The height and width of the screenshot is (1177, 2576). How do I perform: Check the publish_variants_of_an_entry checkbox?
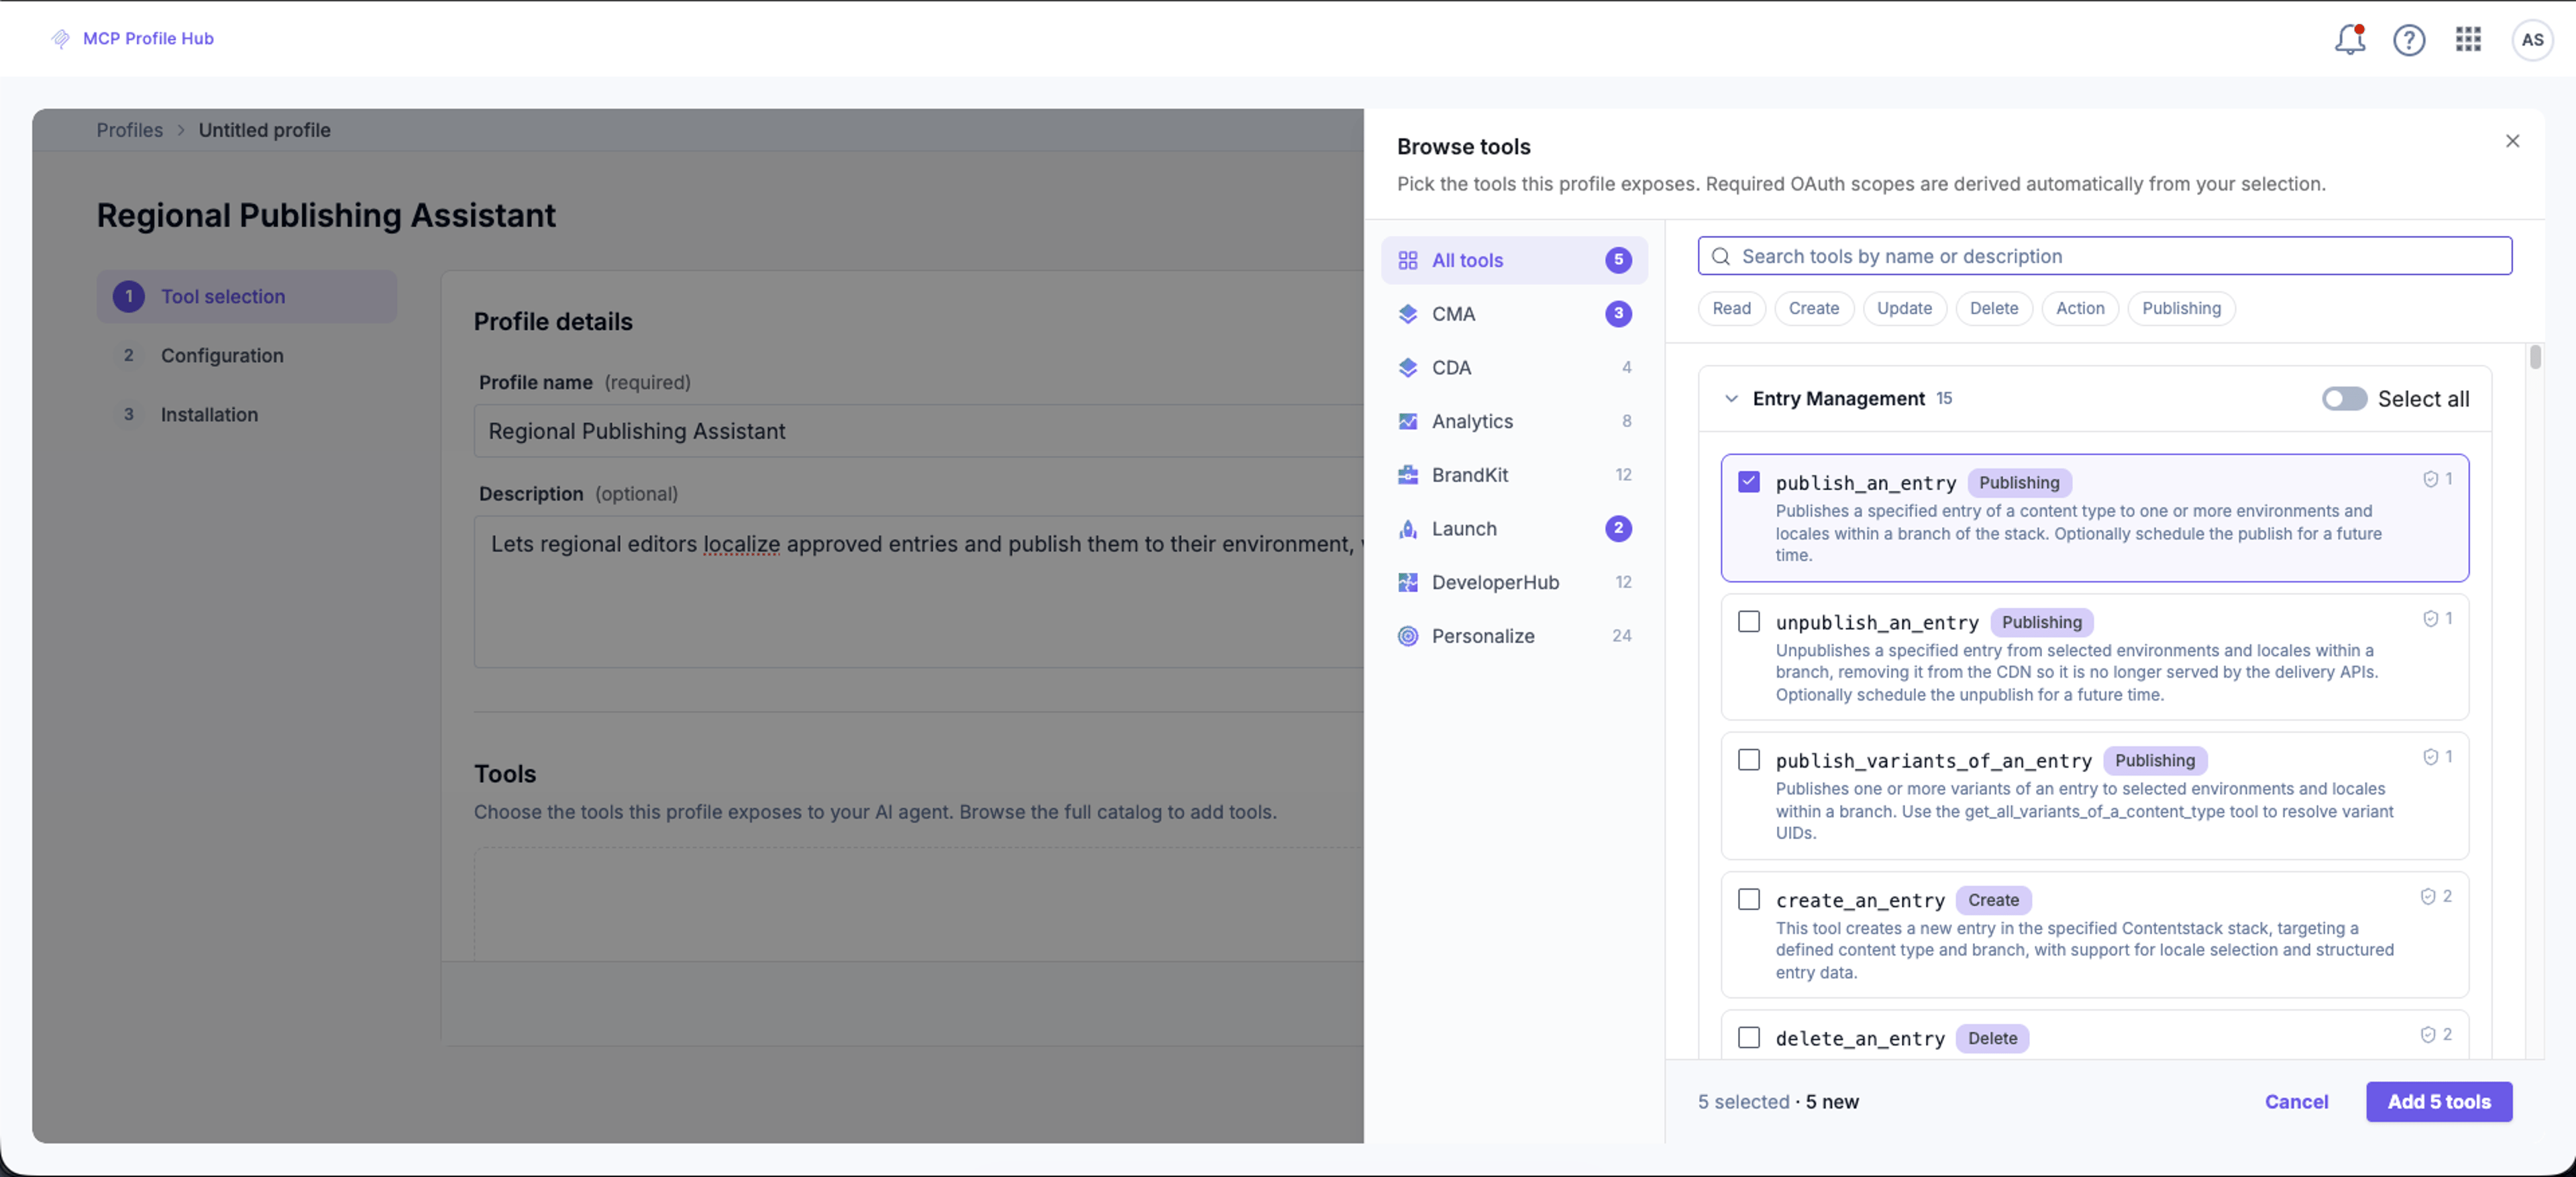pos(1748,759)
